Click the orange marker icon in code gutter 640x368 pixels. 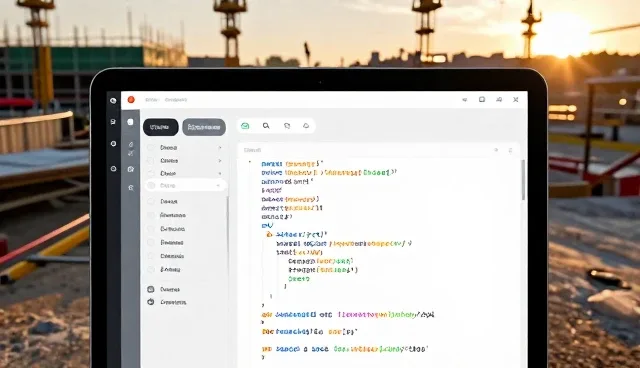coord(269,234)
